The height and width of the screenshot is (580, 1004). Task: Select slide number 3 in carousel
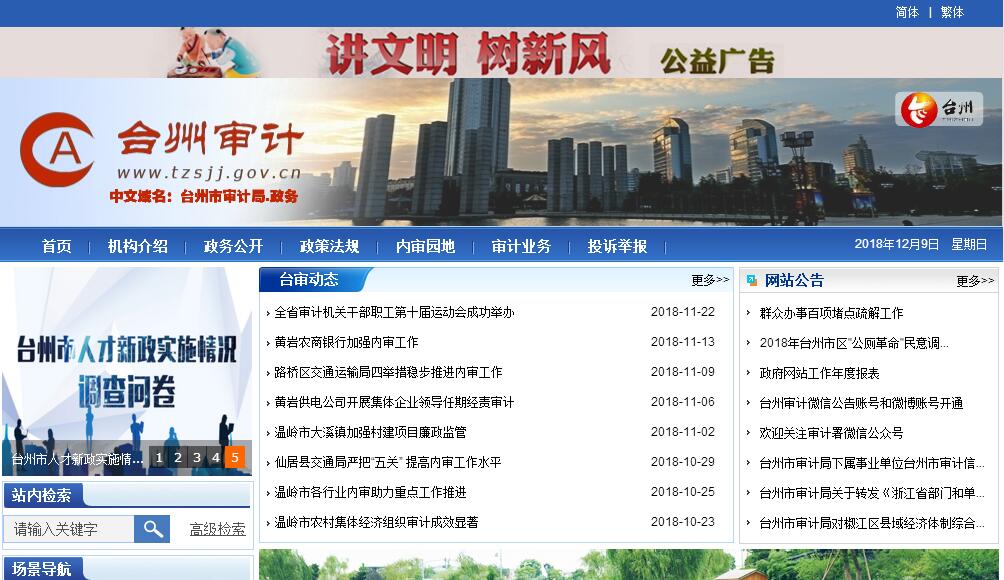pos(197,458)
